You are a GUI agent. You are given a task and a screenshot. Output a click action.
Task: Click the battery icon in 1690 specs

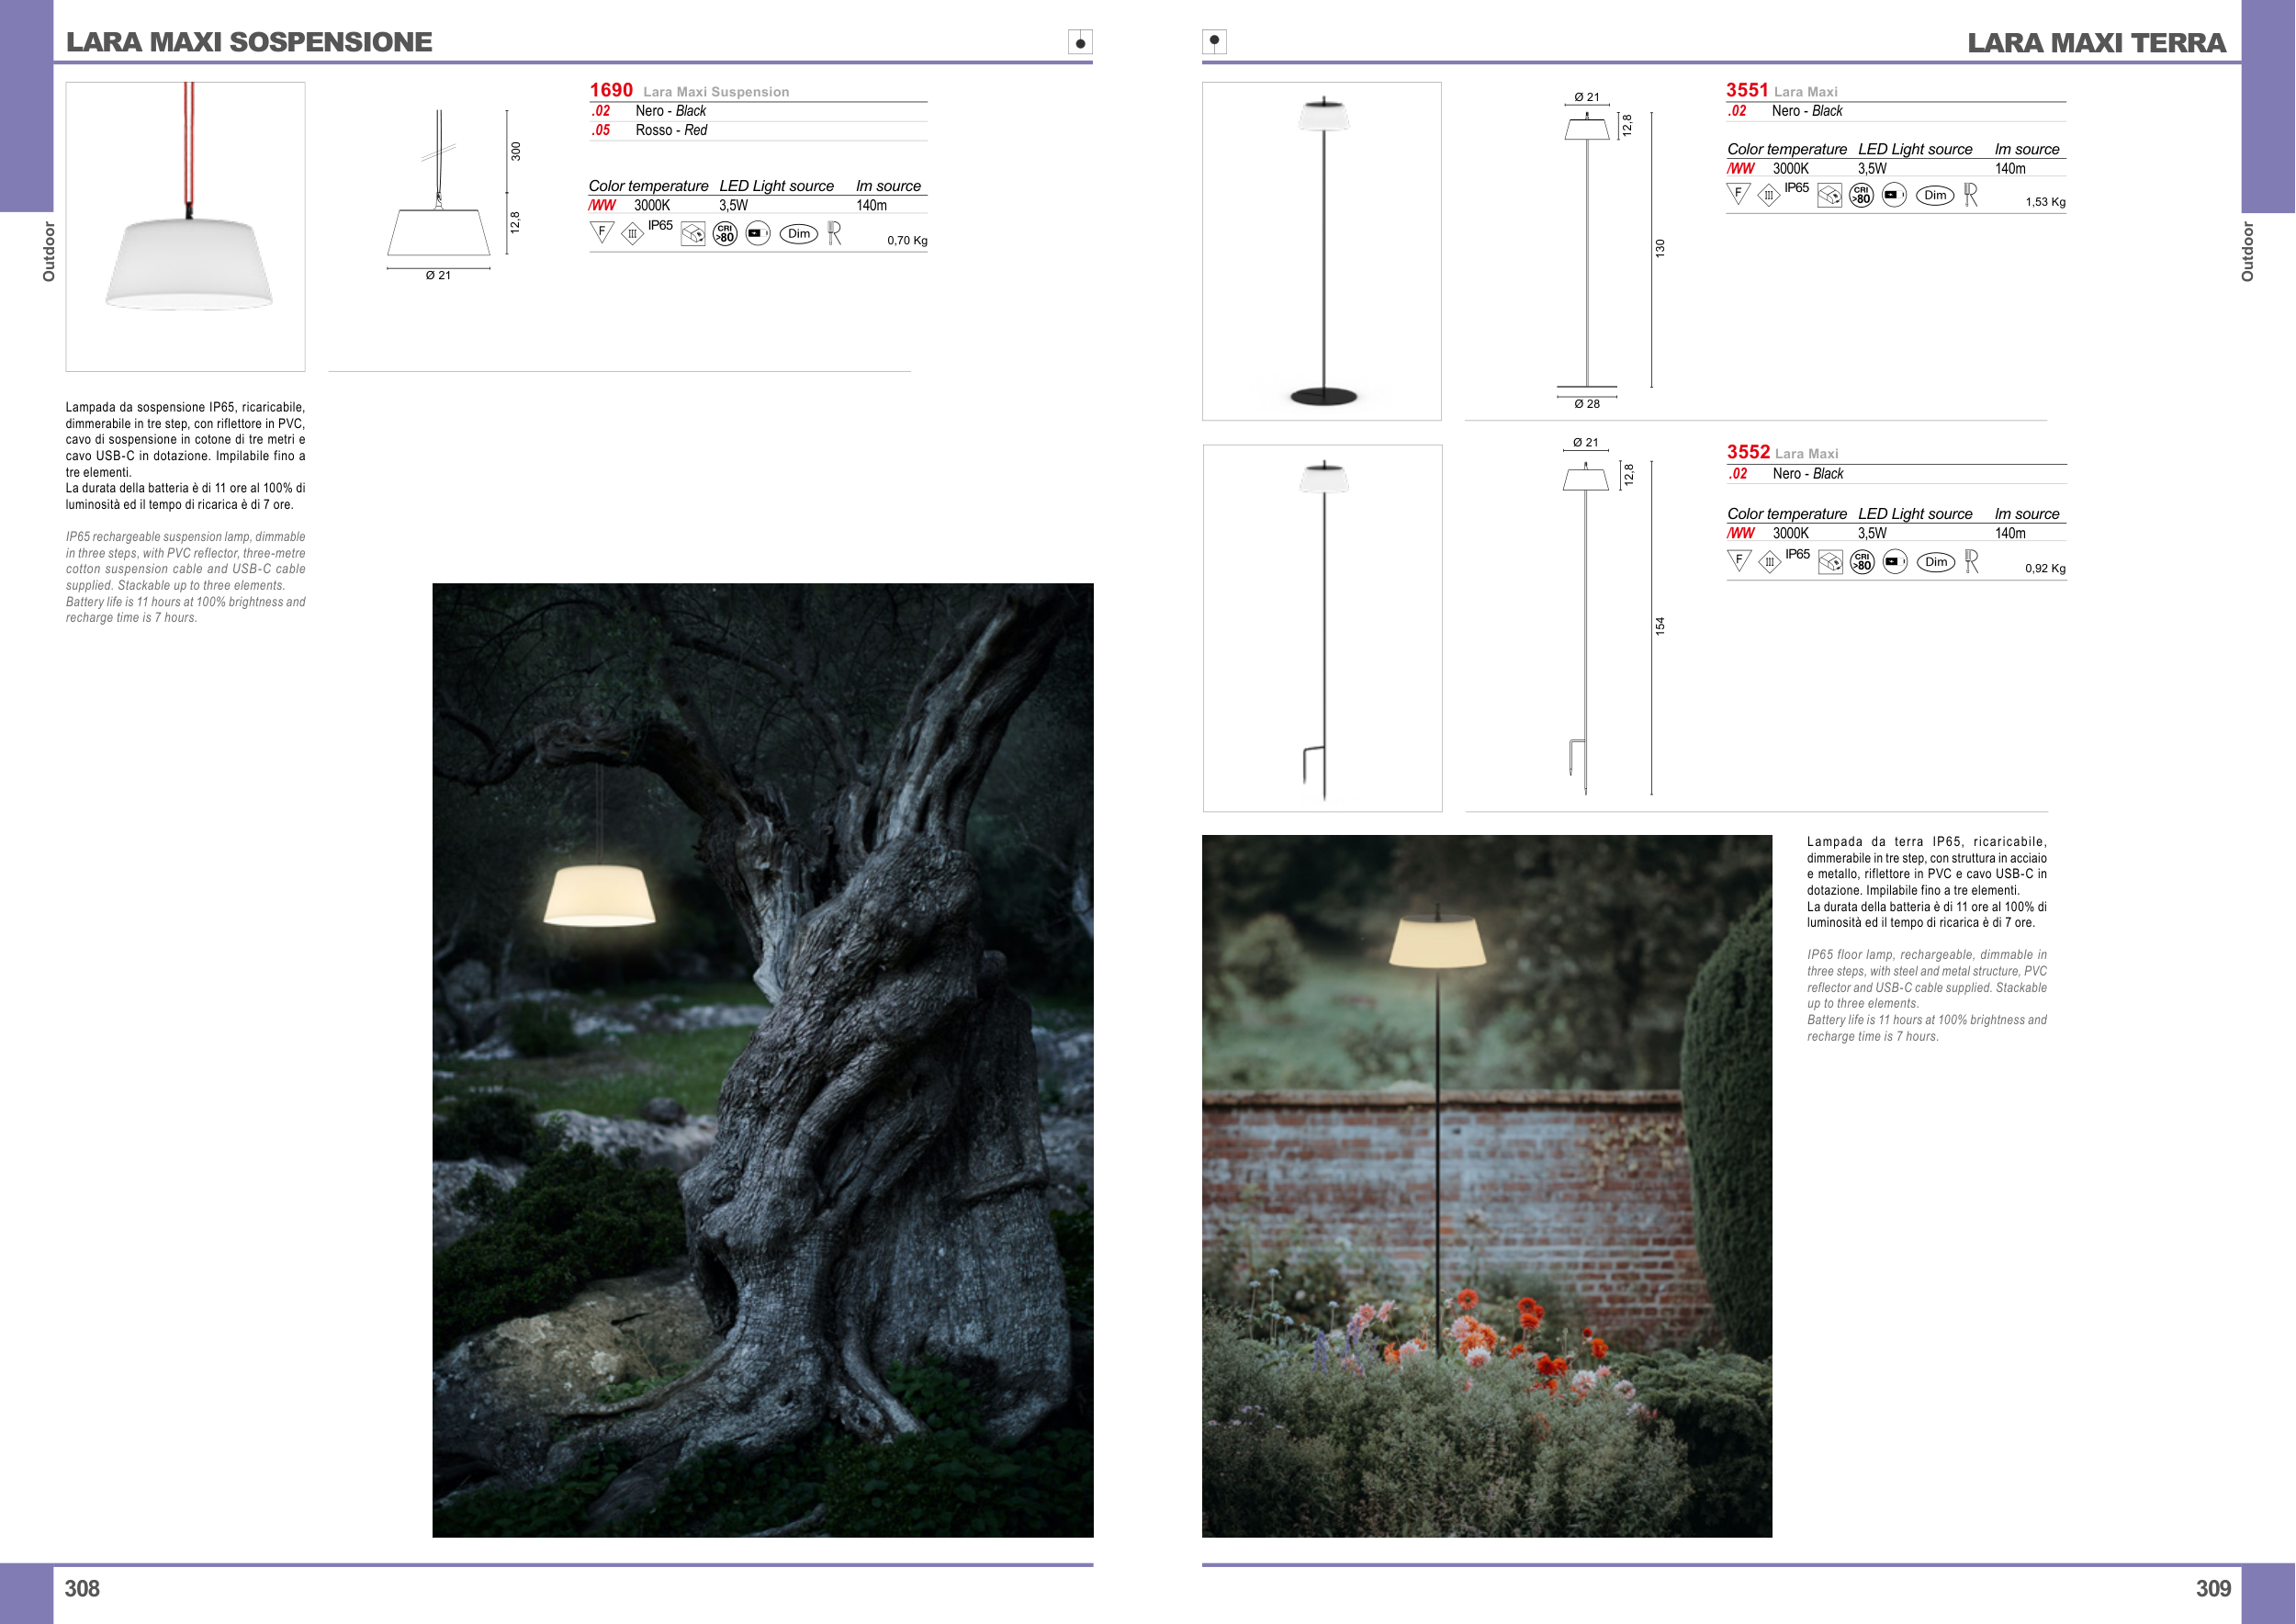(x=757, y=234)
